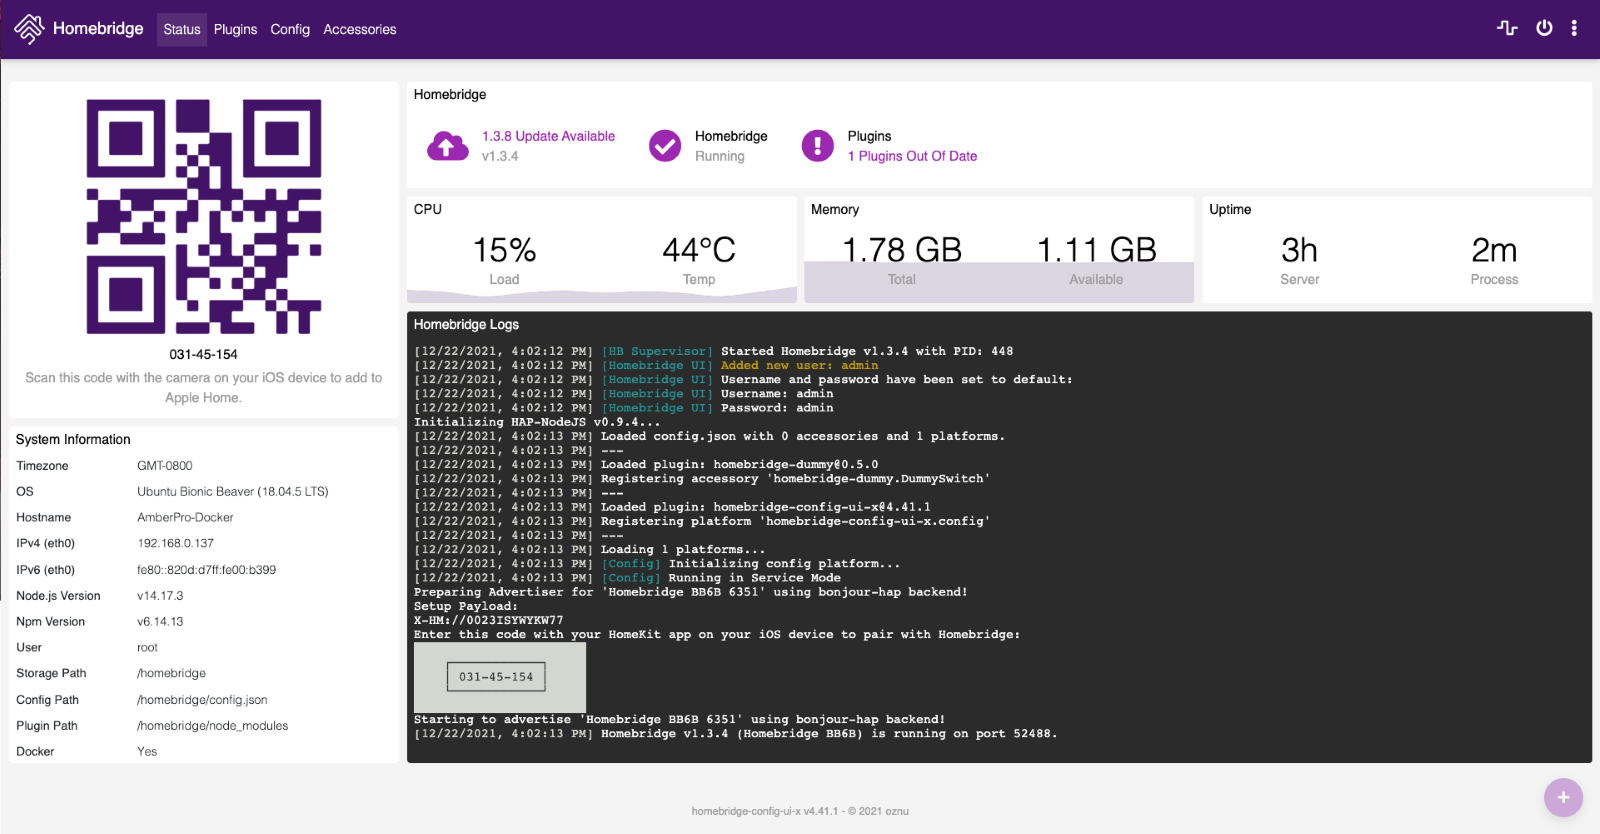Open the activity pulse icon in header

pos(1507,28)
